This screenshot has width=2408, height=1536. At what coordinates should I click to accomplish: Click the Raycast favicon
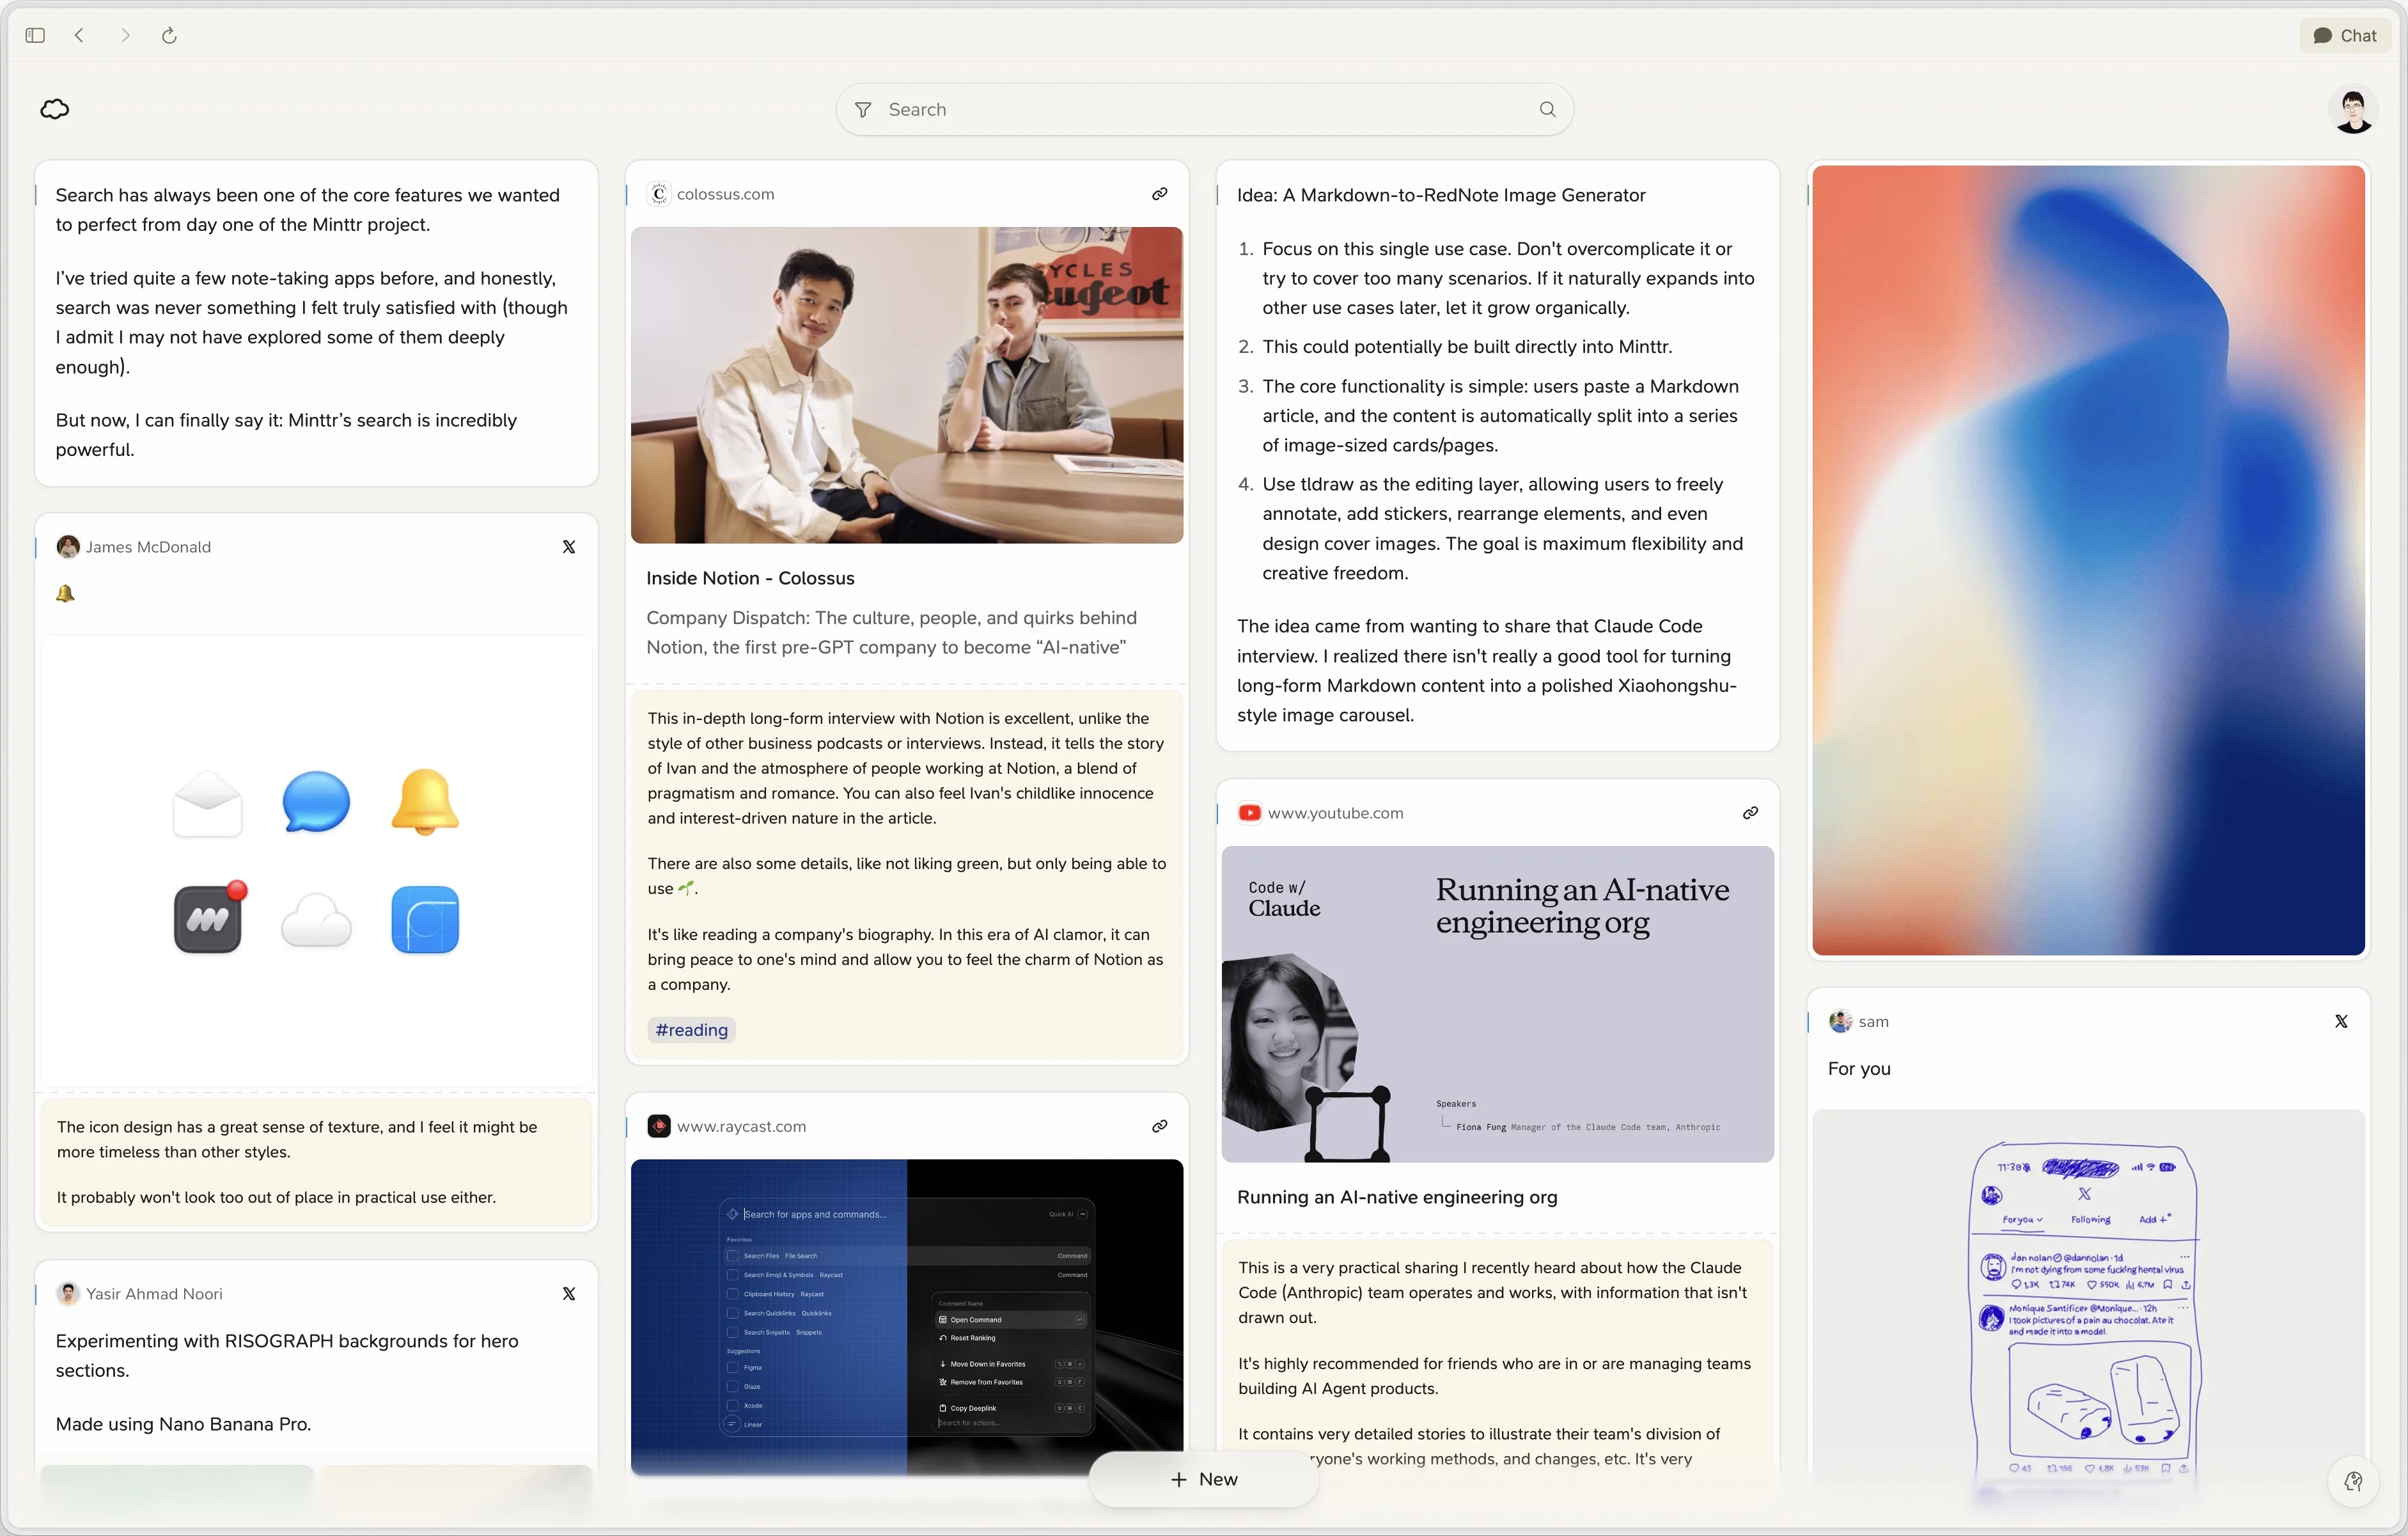tap(659, 1127)
